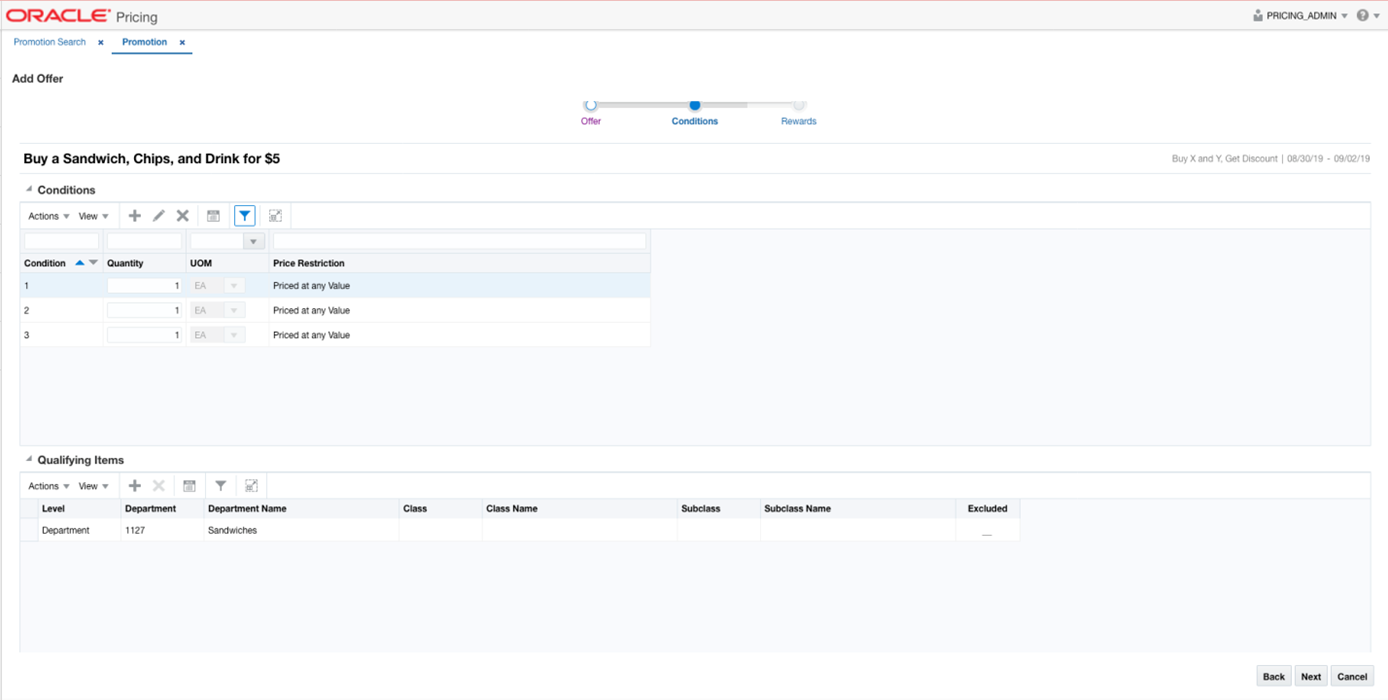Screen dimensions: 1388x700
Task: Click Quantity field of condition 3
Action: tap(144, 335)
